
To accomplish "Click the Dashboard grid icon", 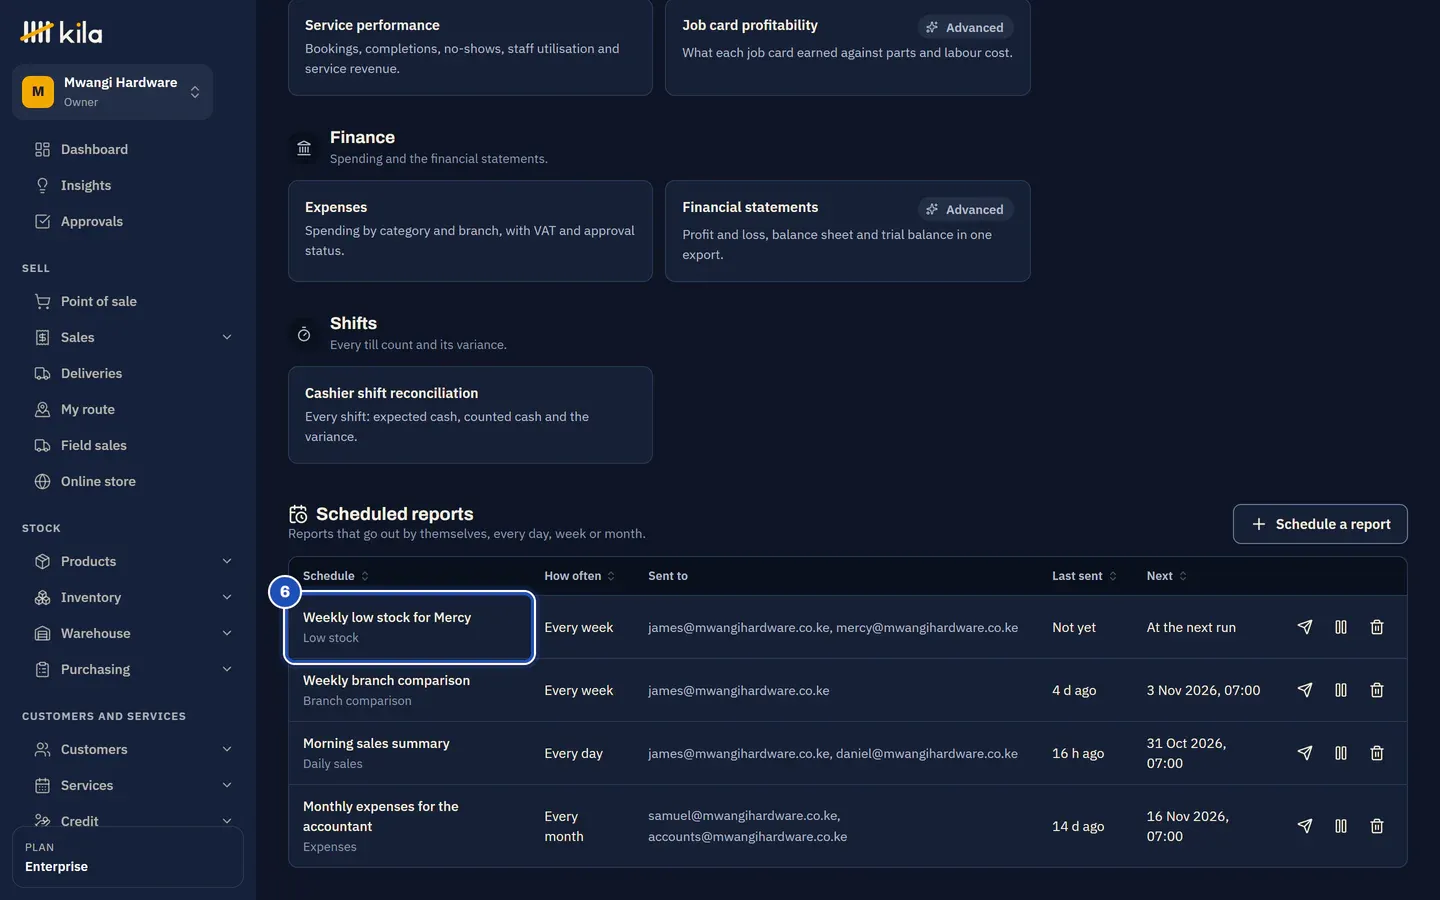I will 42,149.
